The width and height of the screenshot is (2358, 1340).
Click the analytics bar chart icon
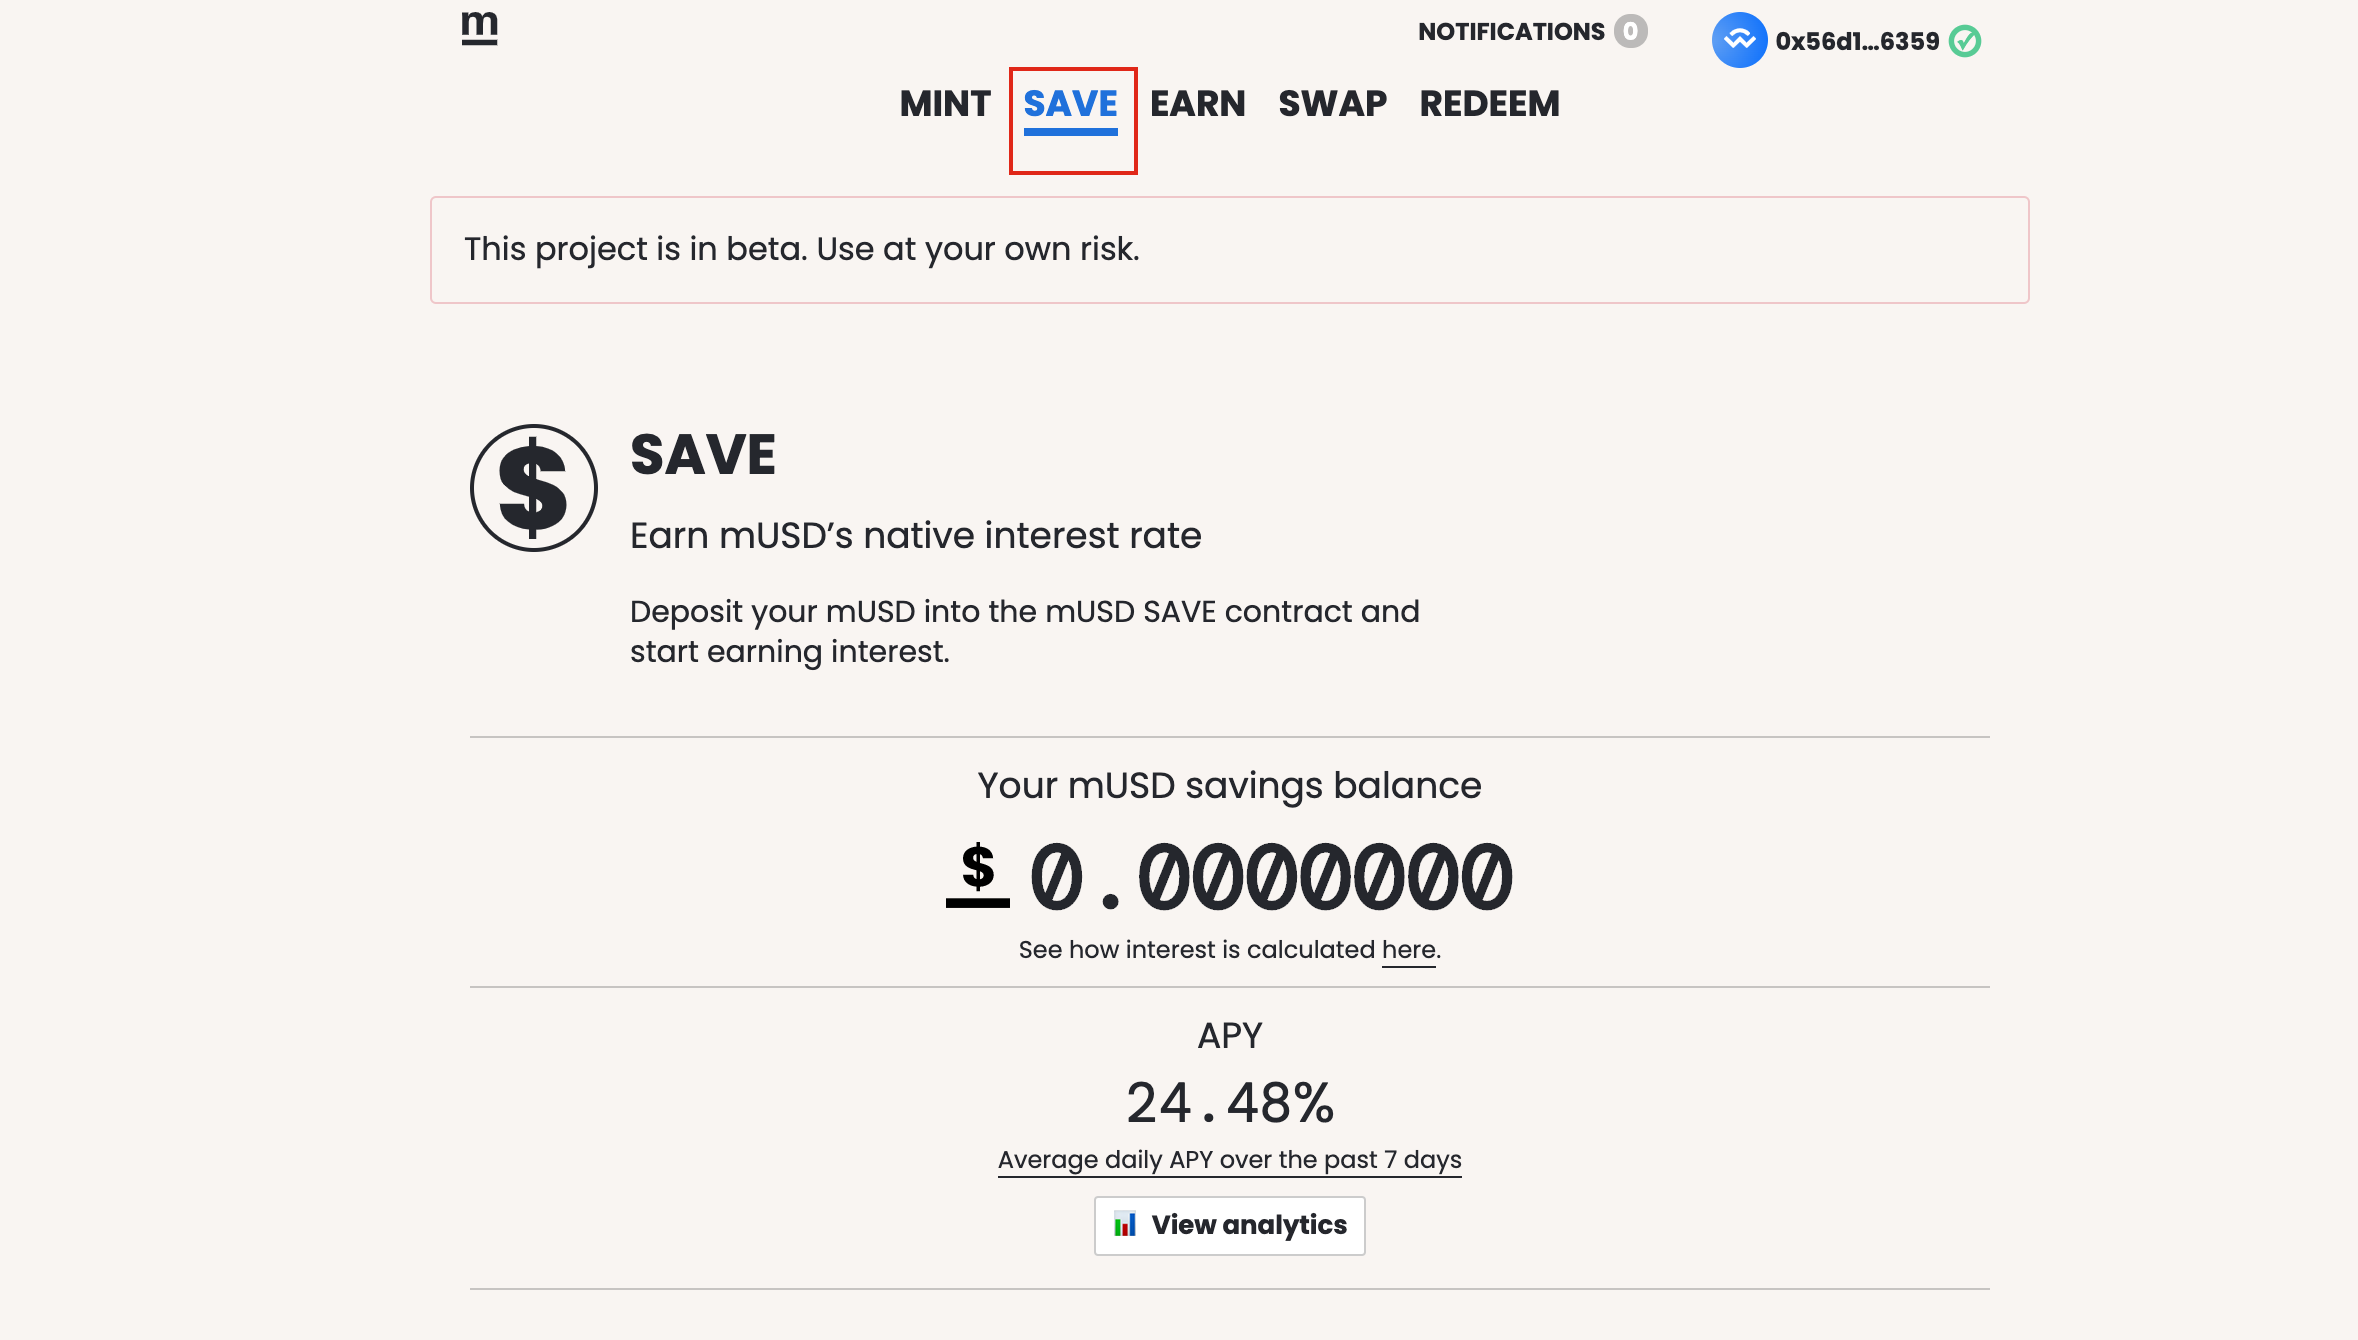1125,1224
